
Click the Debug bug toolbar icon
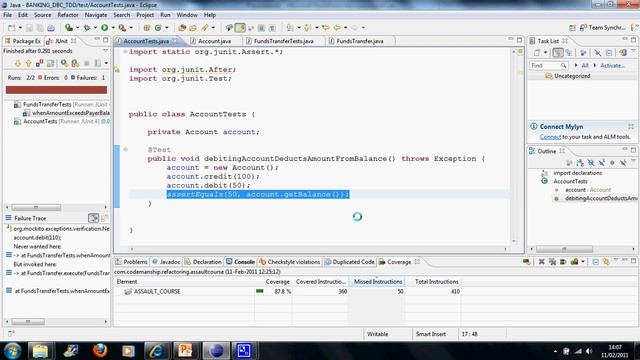click(87, 27)
